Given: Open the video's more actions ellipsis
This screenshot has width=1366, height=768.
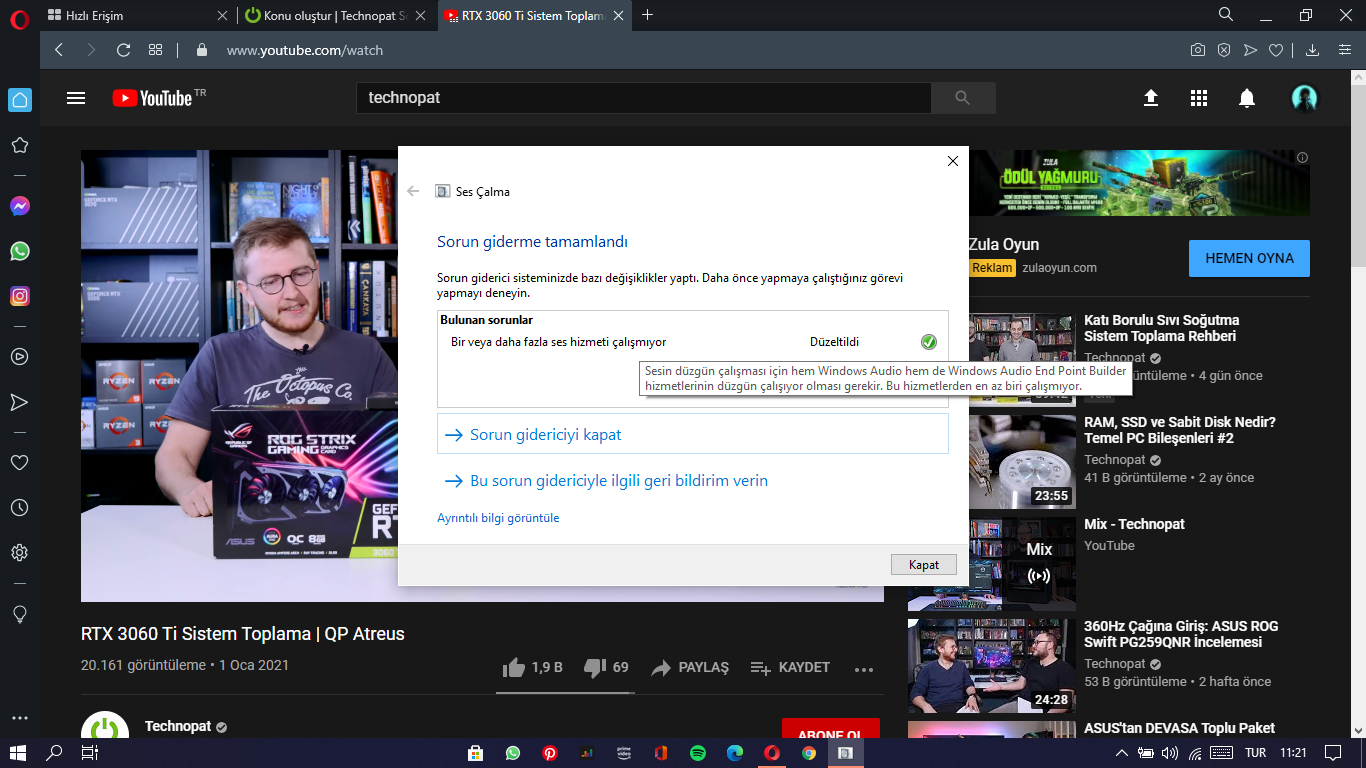Looking at the screenshot, I should click(x=864, y=668).
